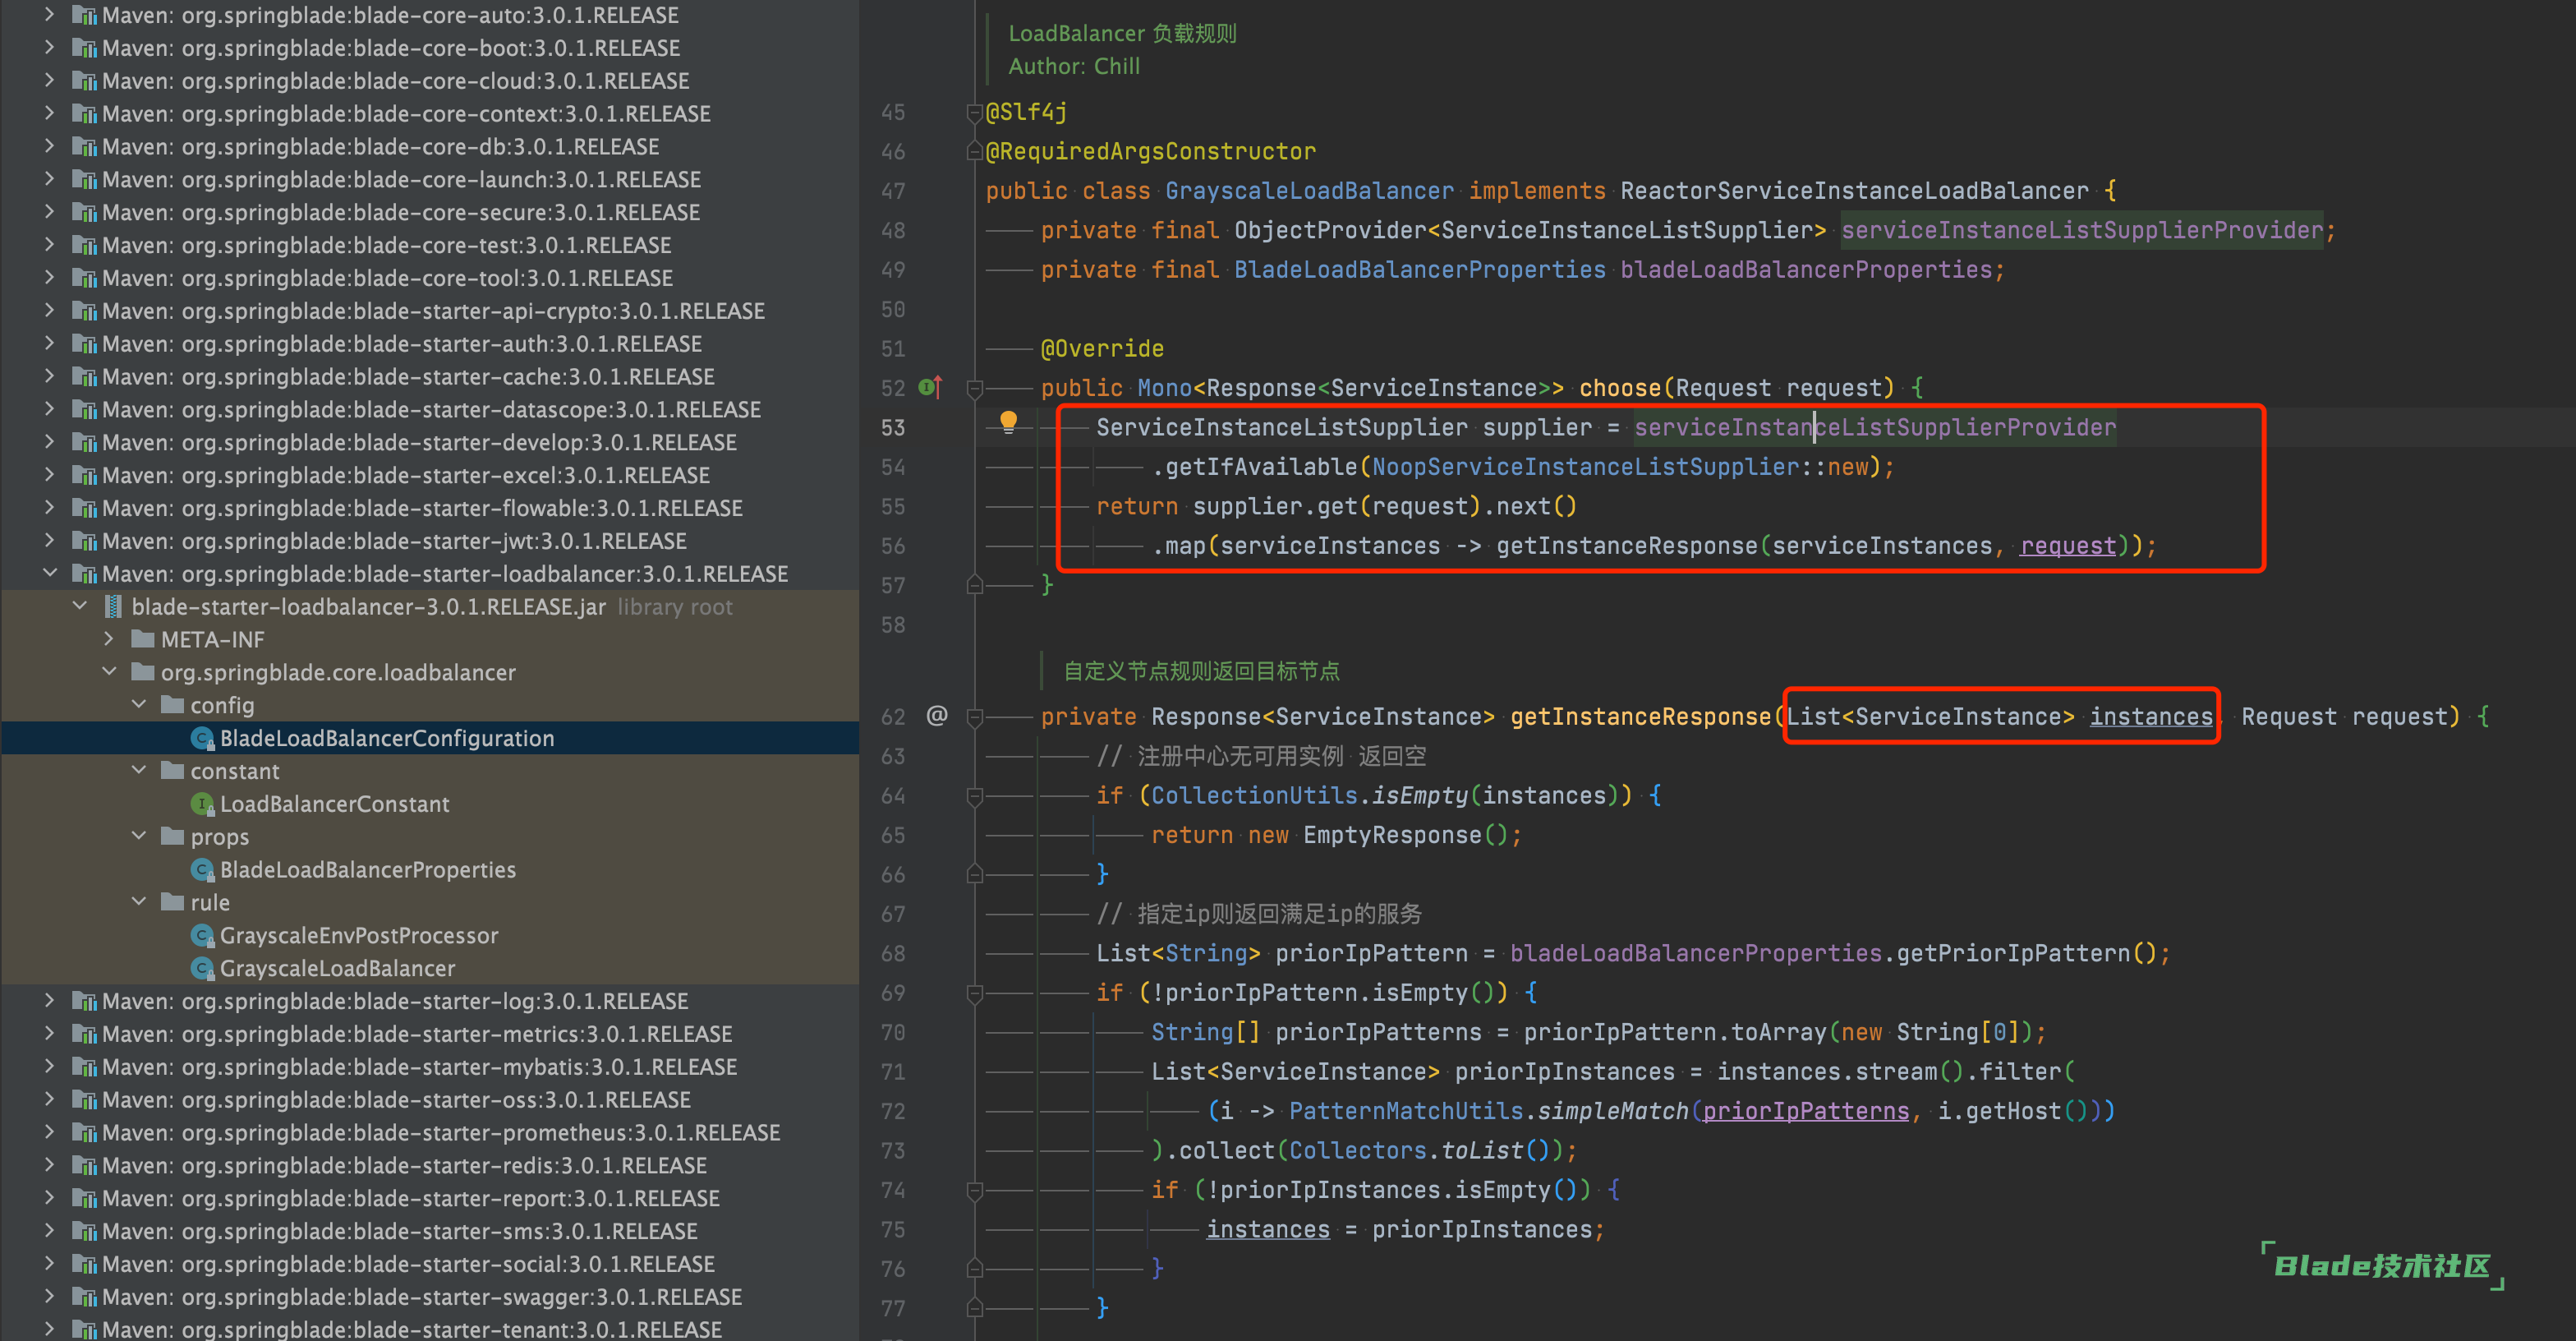Click the org.springblade.core.loadbalancer package folder icon
Viewport: 2576px width, 1341px height.
143,672
